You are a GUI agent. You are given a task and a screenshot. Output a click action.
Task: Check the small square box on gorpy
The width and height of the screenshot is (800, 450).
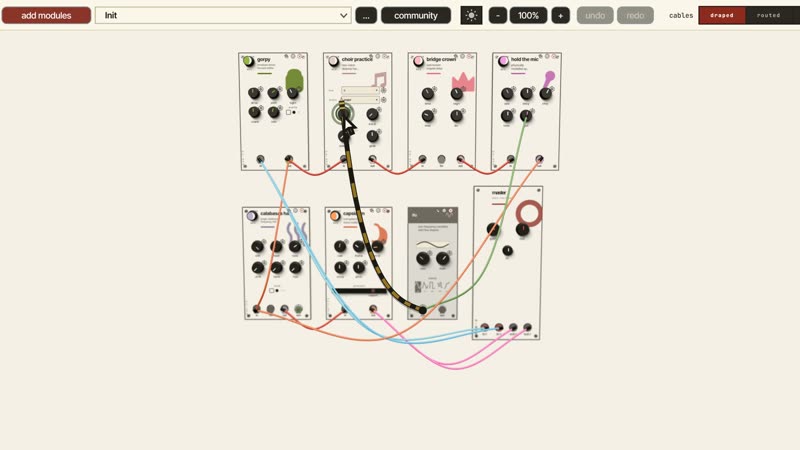click(x=288, y=112)
